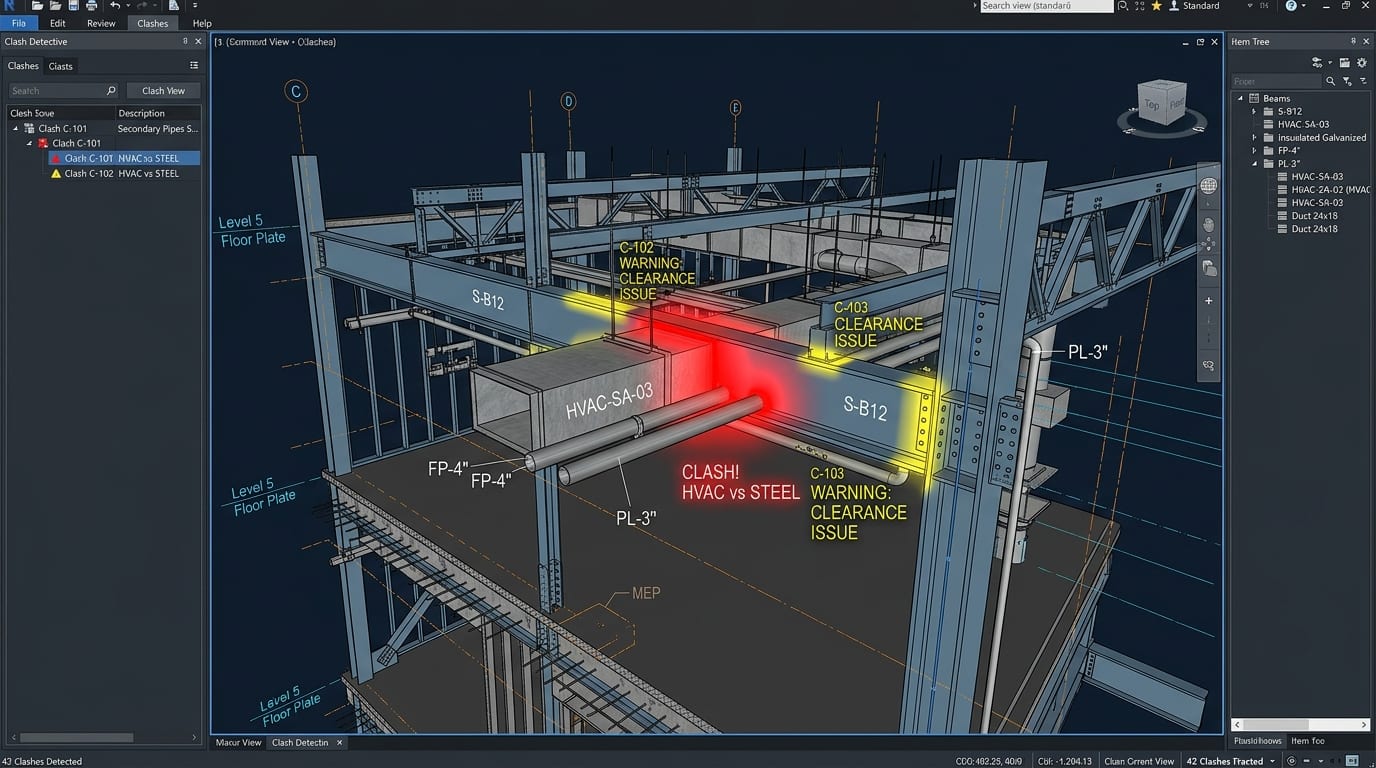Switch to the Clasts tab in Clash Detective
This screenshot has height=768, width=1376.
[61, 66]
